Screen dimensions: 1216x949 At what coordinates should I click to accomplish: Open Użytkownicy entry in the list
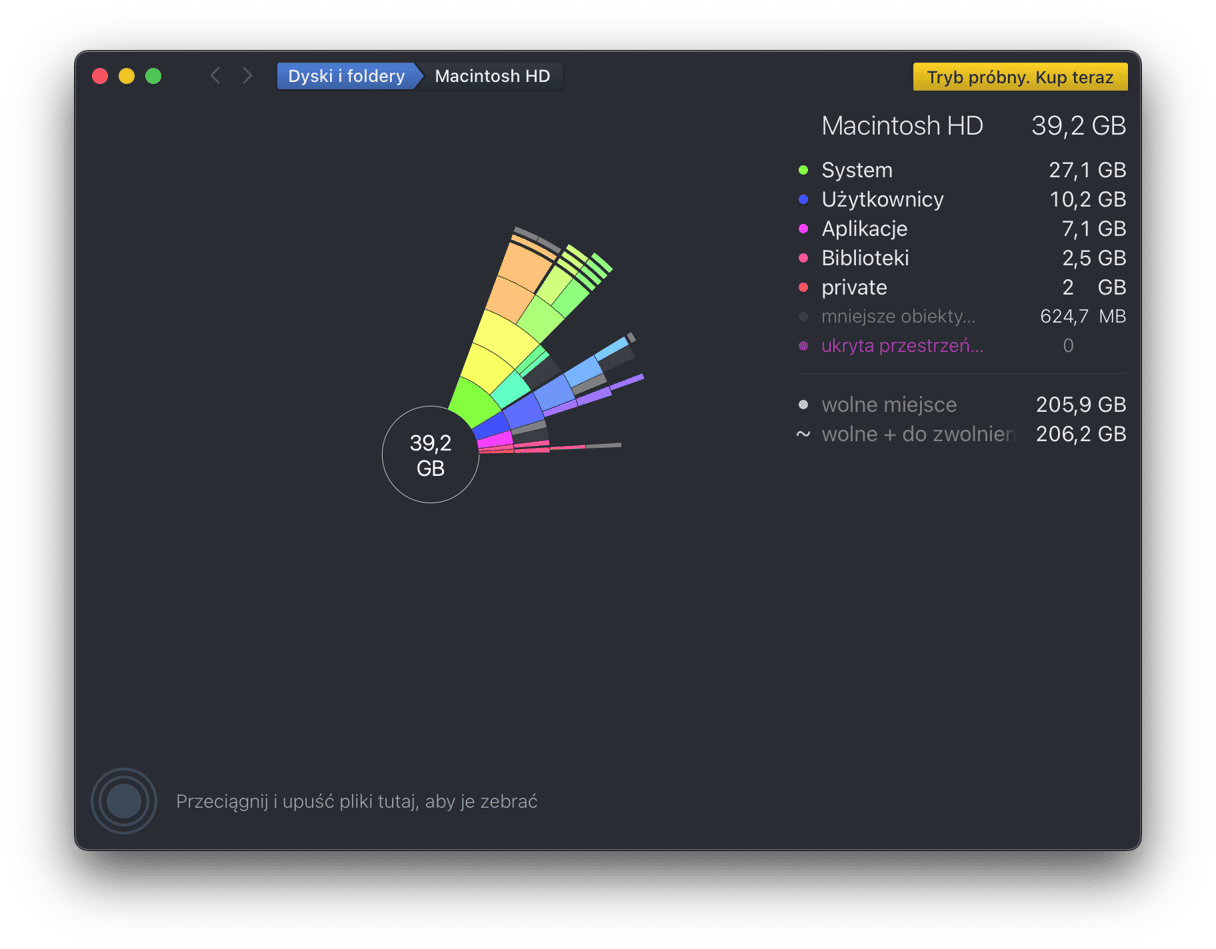point(882,200)
